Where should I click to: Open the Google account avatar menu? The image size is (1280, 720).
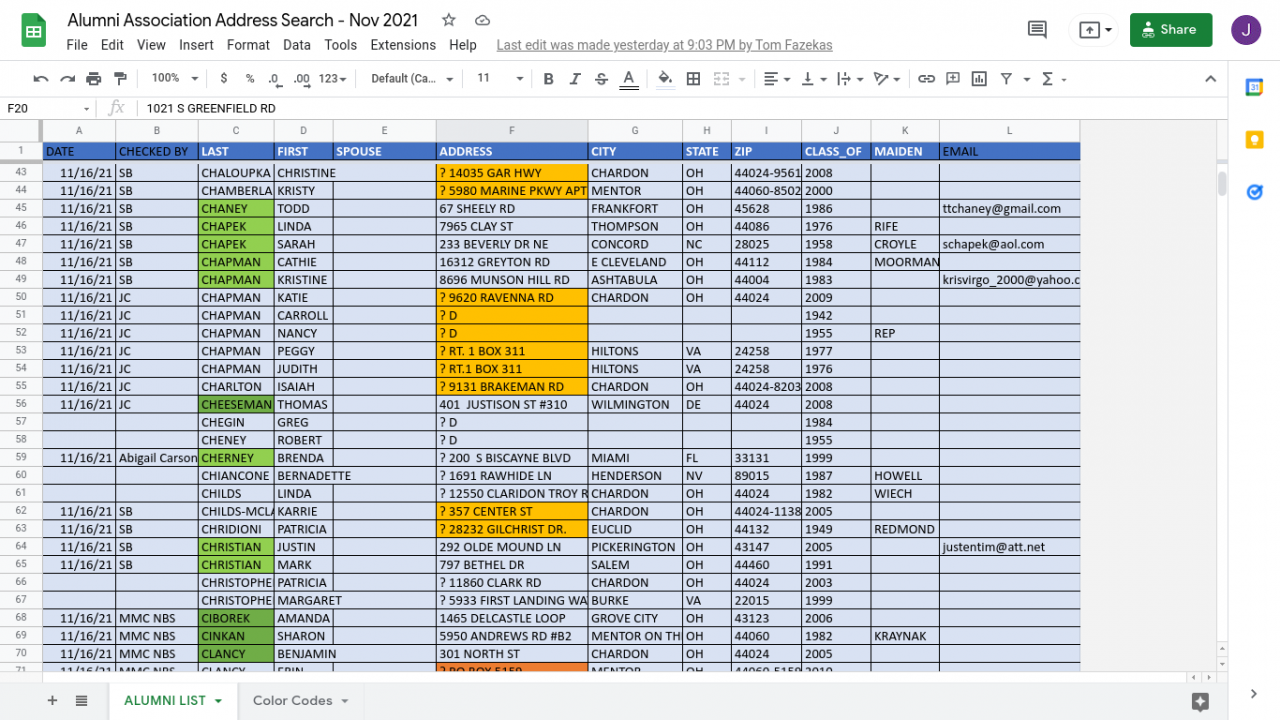[1246, 30]
